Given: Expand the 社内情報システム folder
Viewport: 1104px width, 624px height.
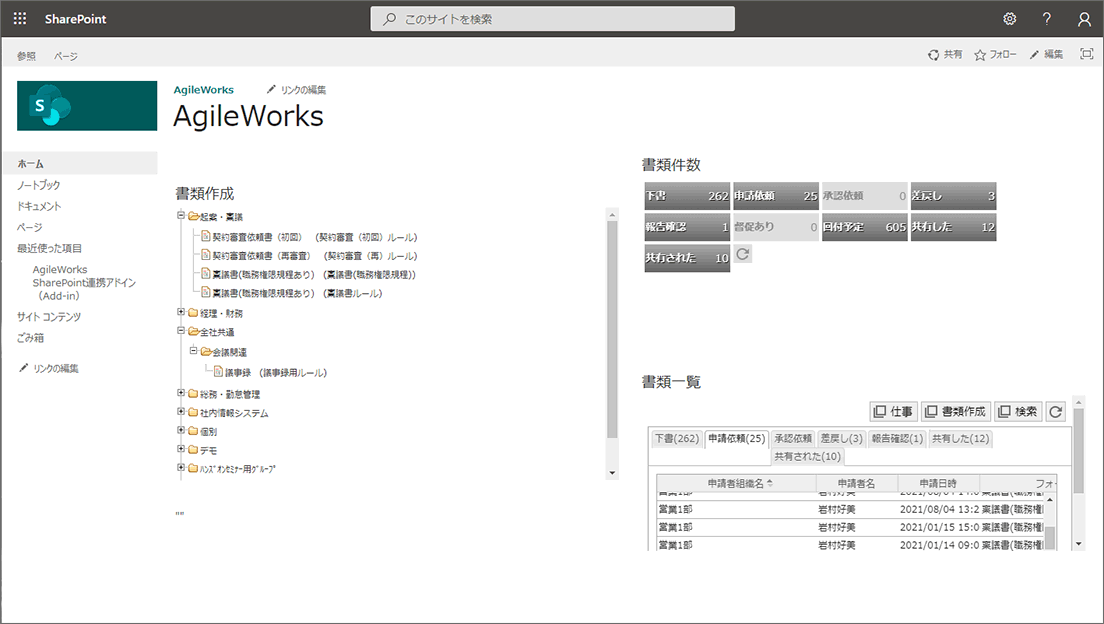Looking at the screenshot, I should tap(181, 411).
